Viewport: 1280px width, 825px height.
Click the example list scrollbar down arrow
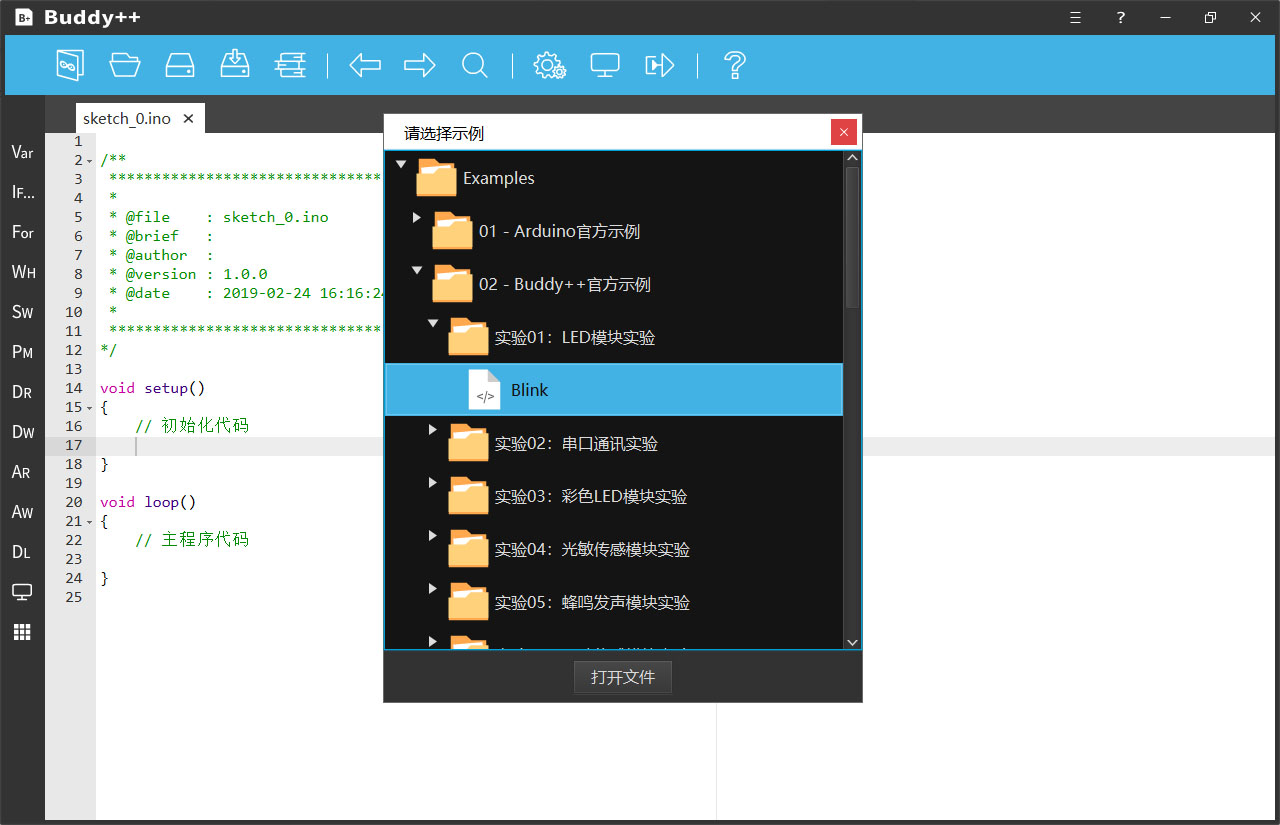click(852, 642)
